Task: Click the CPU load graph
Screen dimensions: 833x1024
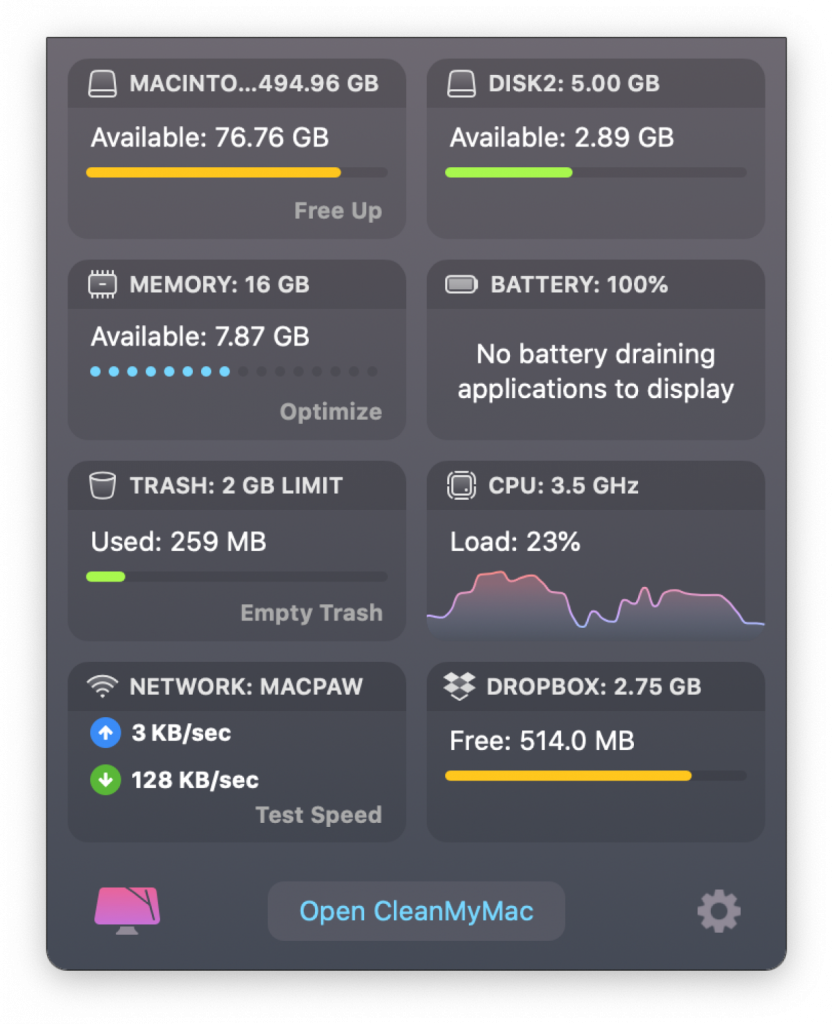Action: click(595, 602)
